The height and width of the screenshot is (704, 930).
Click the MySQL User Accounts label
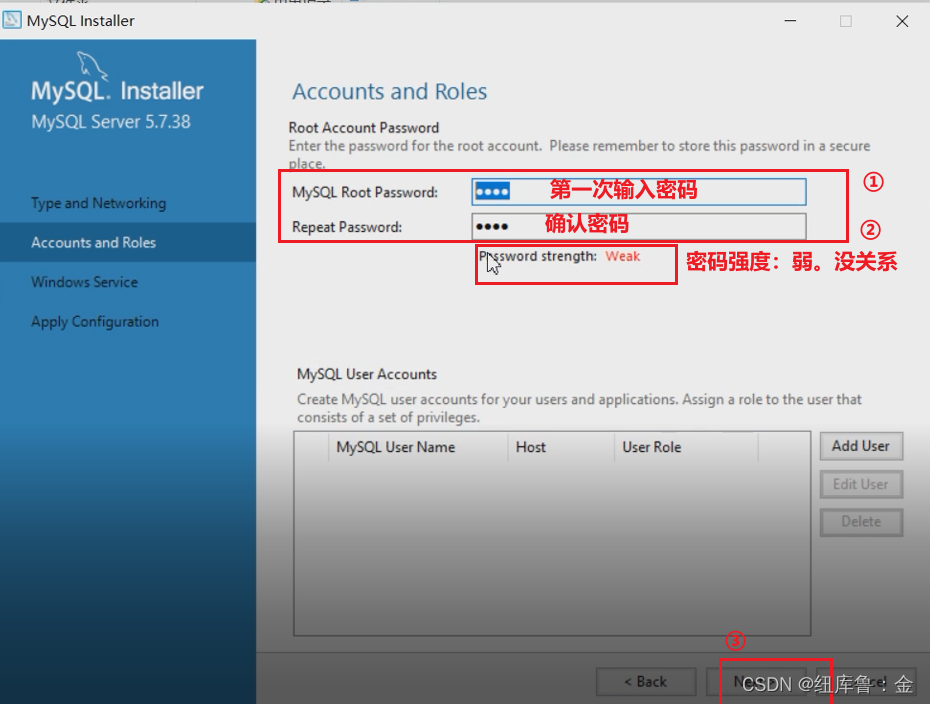(367, 374)
